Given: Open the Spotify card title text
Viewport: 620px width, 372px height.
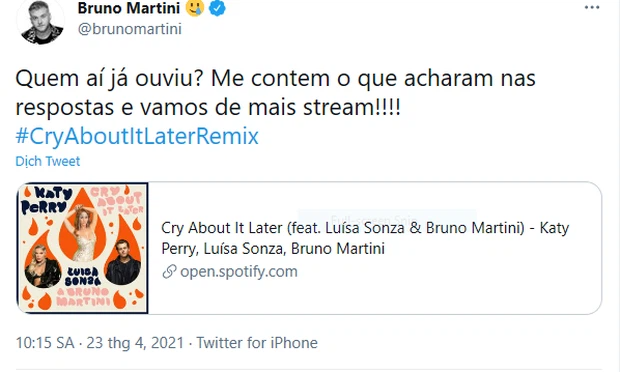Looking at the screenshot, I should [x=365, y=238].
